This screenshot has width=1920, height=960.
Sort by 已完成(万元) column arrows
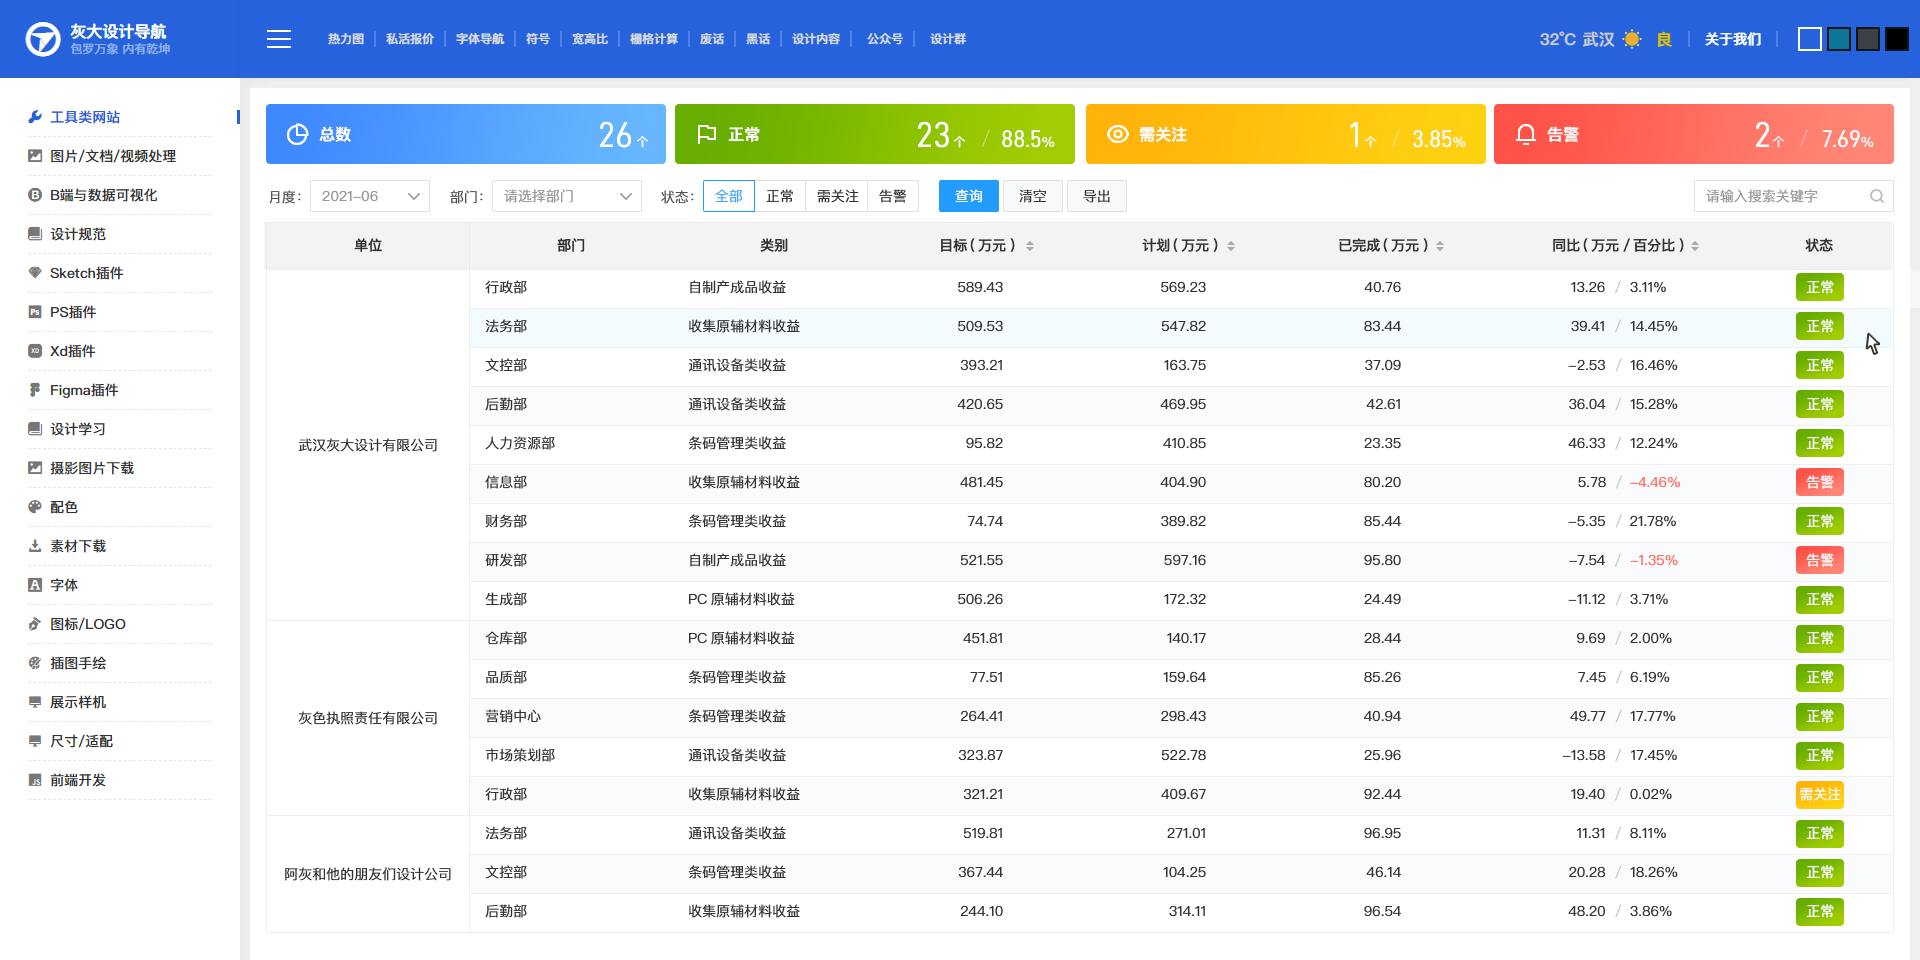pyautogui.click(x=1440, y=246)
